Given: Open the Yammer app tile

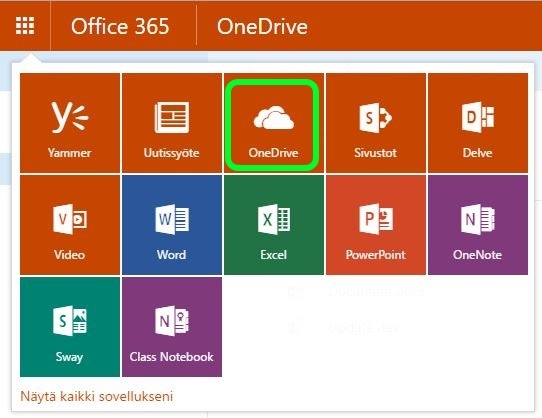Looking at the screenshot, I should click(70, 123).
